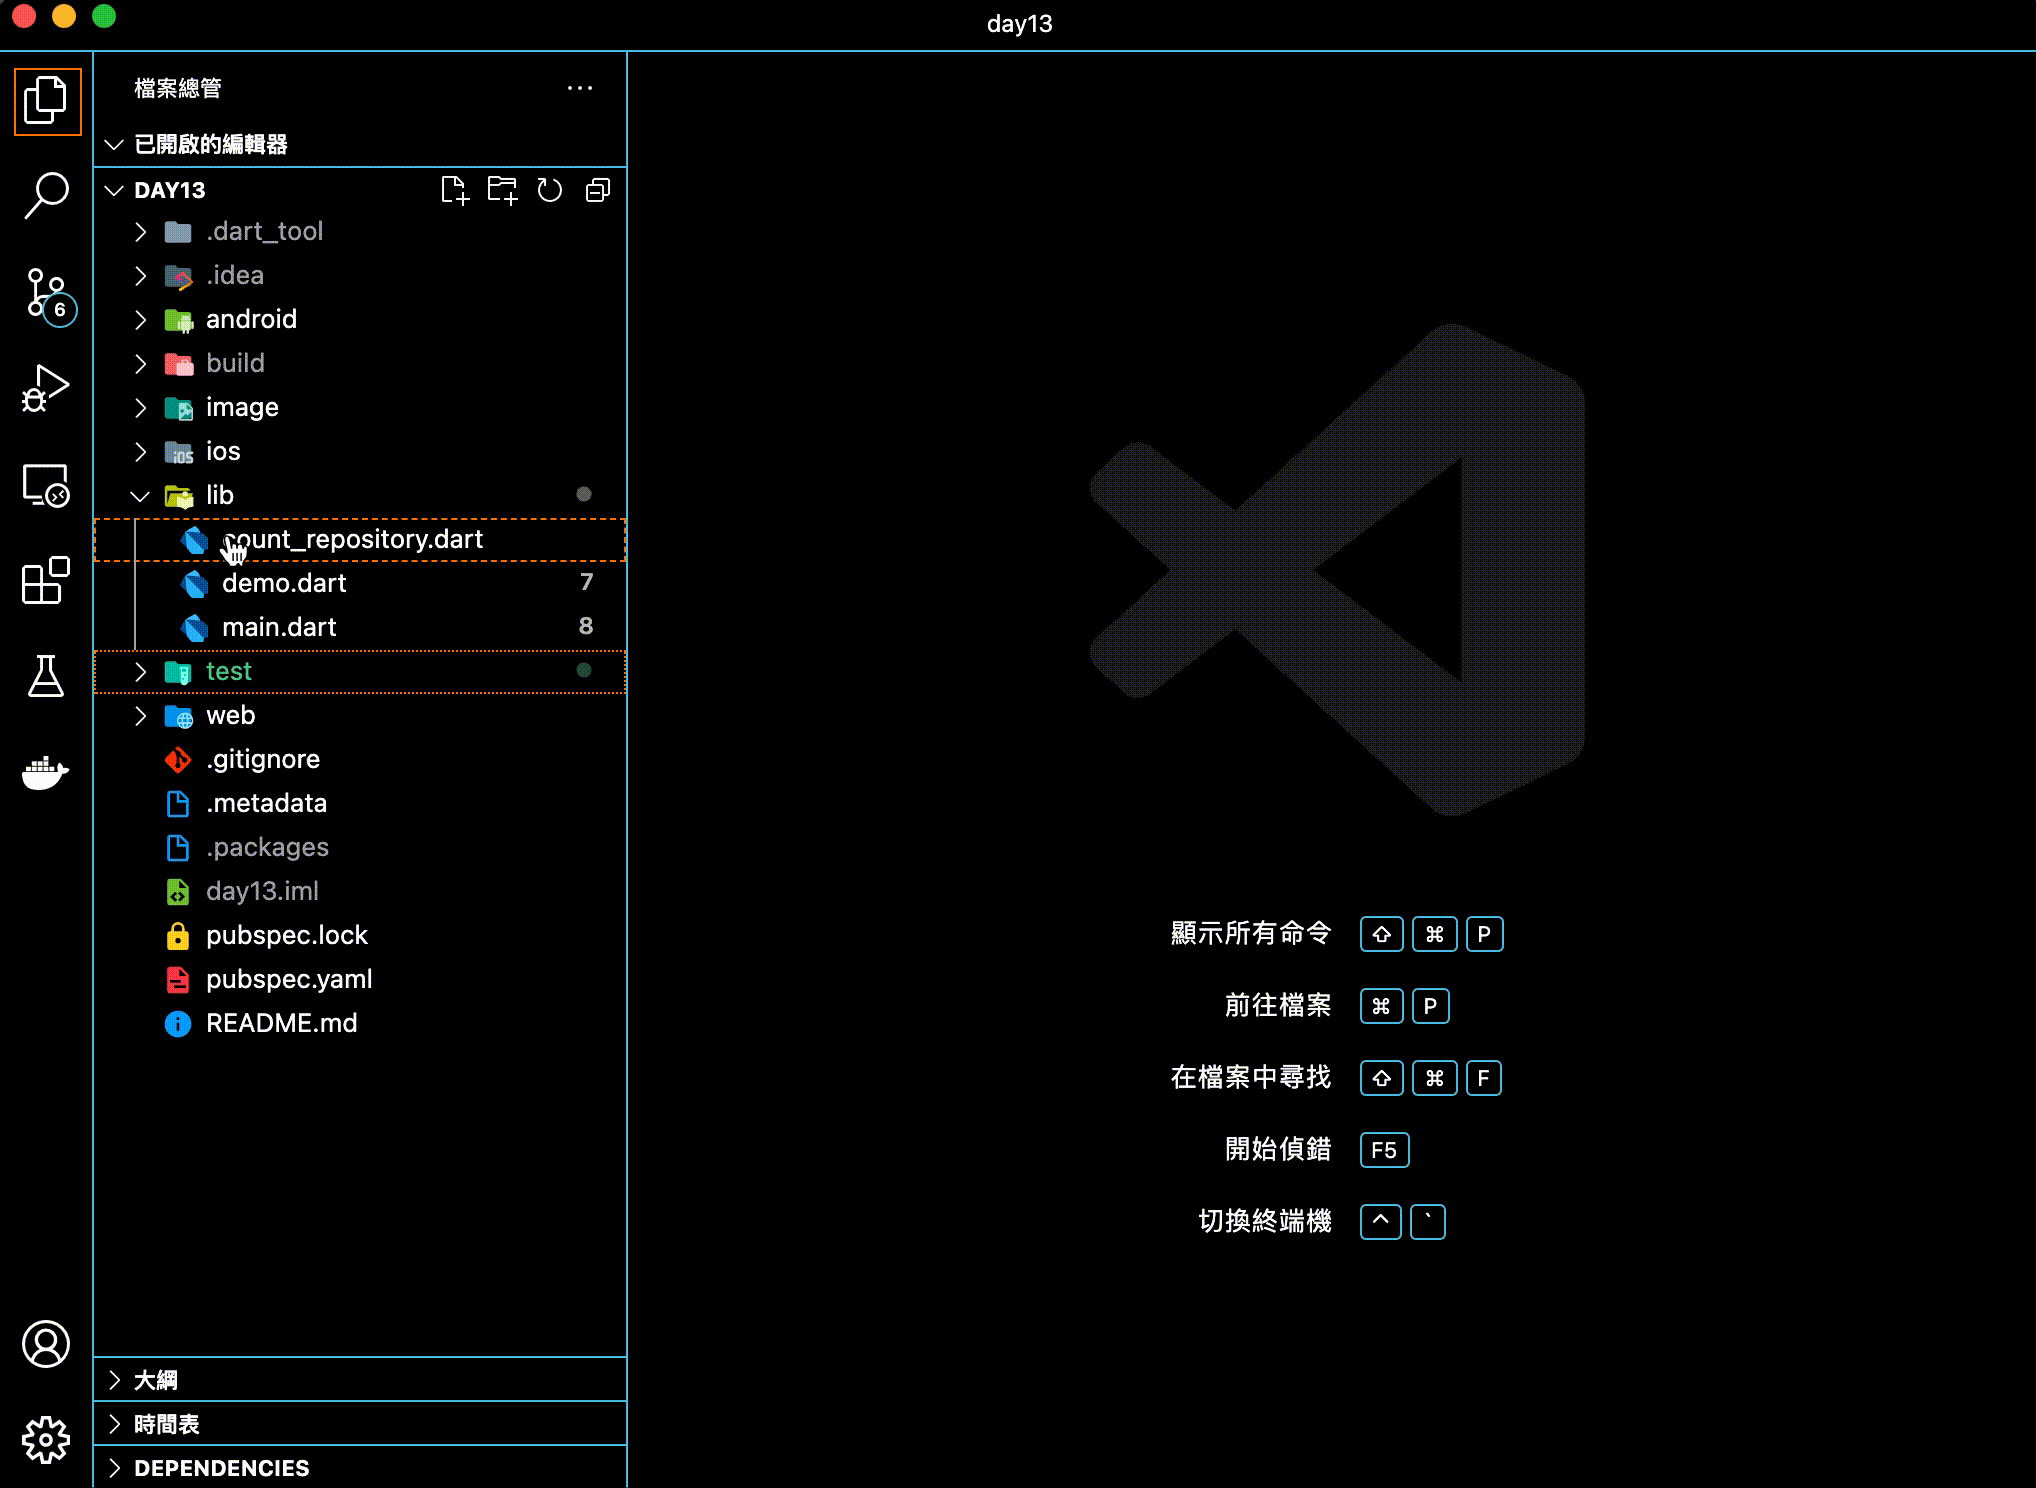Toggle the 已開啟的編輯器 section
2036x1488 pixels.
coord(210,145)
